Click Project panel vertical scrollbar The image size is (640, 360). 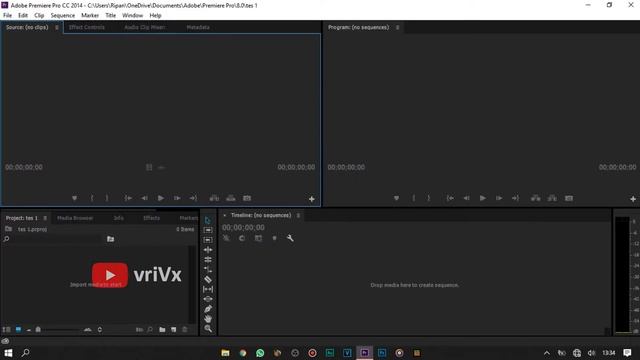click(191, 284)
